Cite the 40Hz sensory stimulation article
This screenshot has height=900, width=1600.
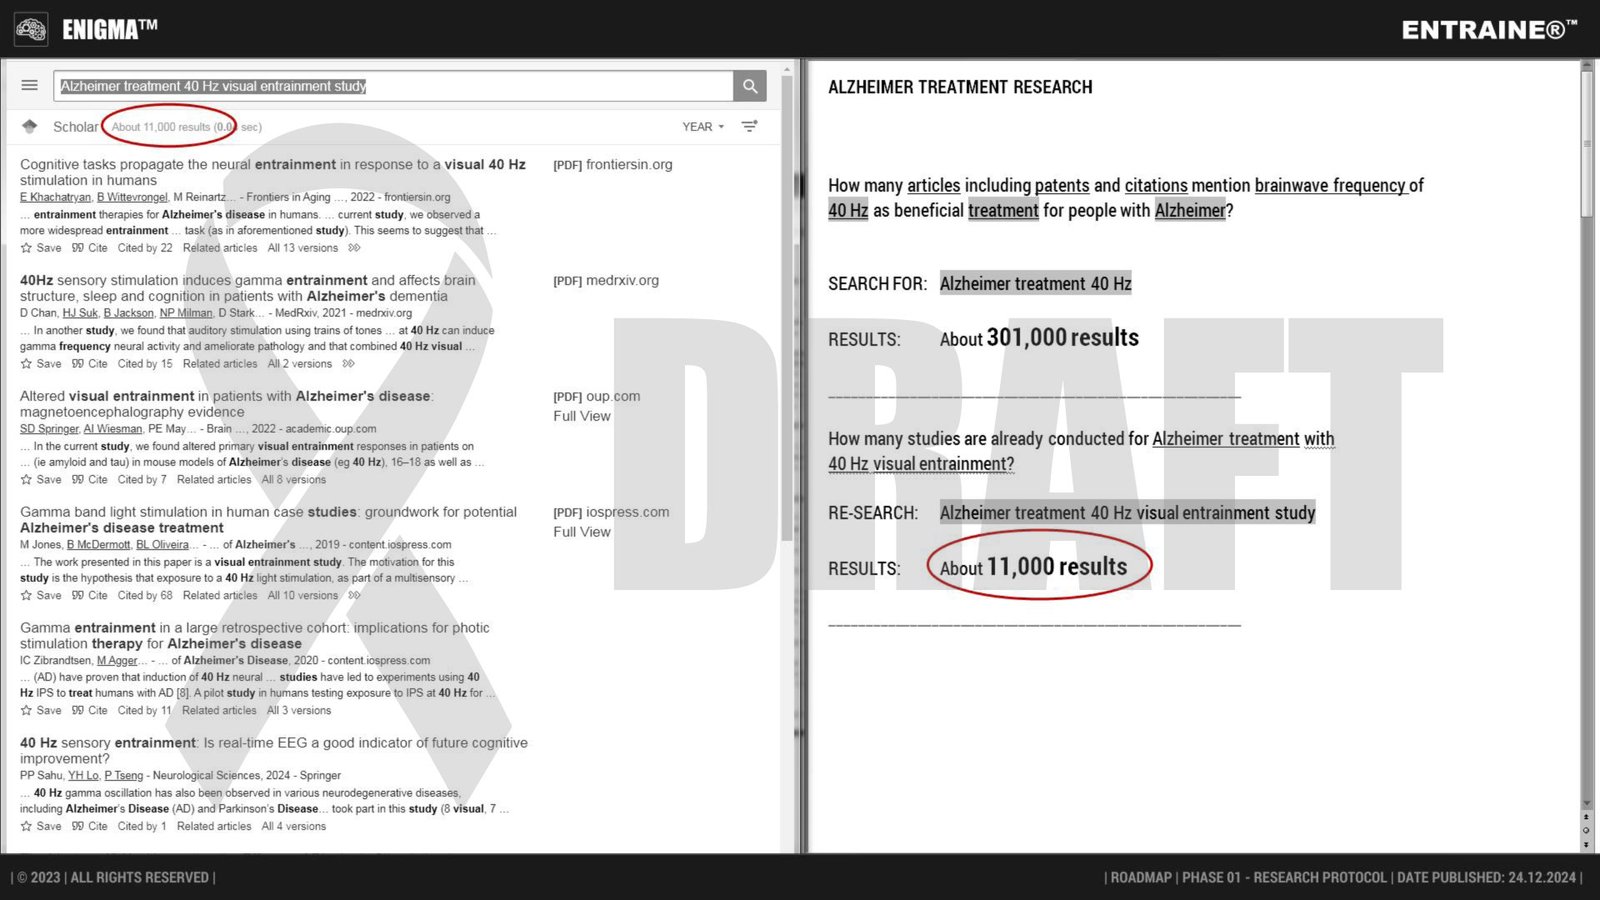[90, 364]
